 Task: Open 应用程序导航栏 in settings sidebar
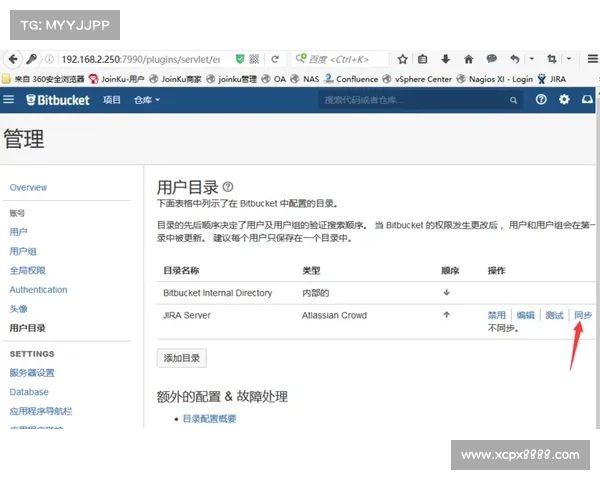[x=41, y=411]
